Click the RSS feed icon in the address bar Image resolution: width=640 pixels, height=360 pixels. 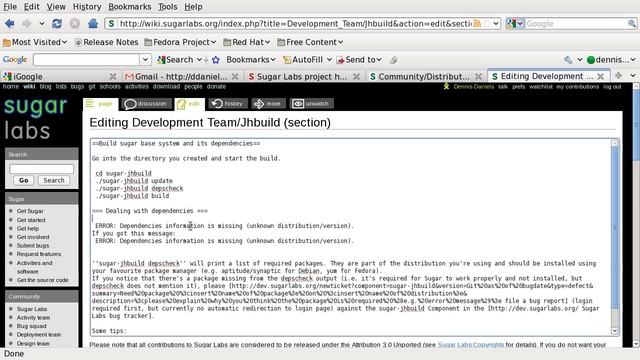[477, 24]
